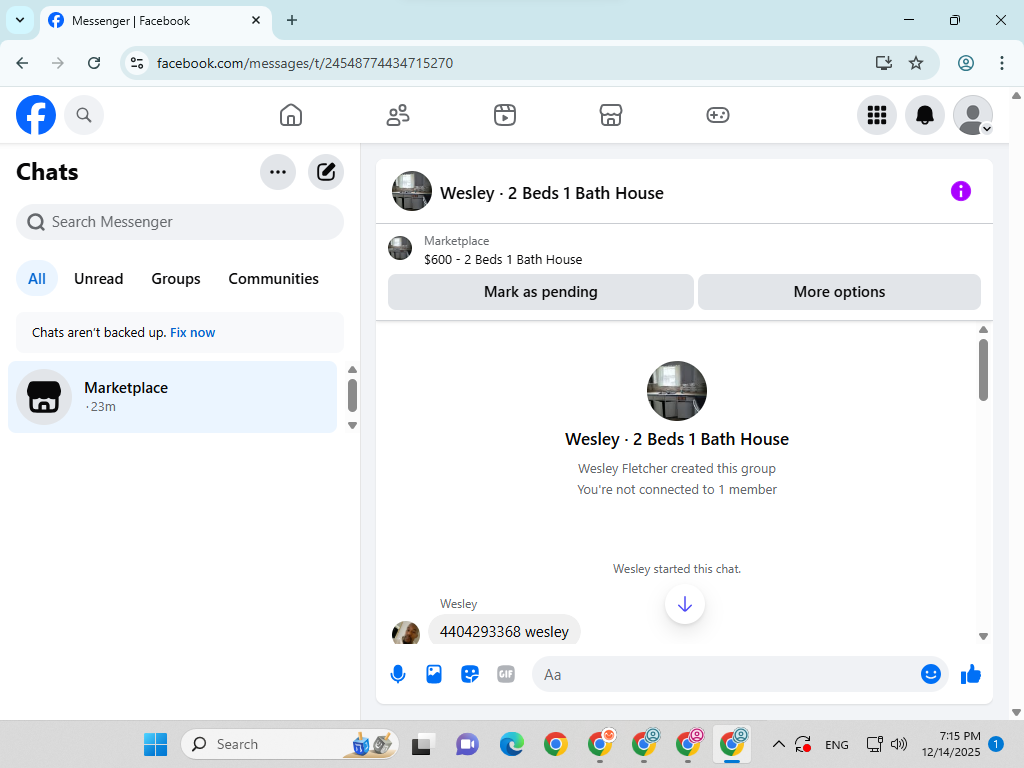Open the Facebook menu grid icon
1024x768 pixels.
pyautogui.click(x=876, y=115)
